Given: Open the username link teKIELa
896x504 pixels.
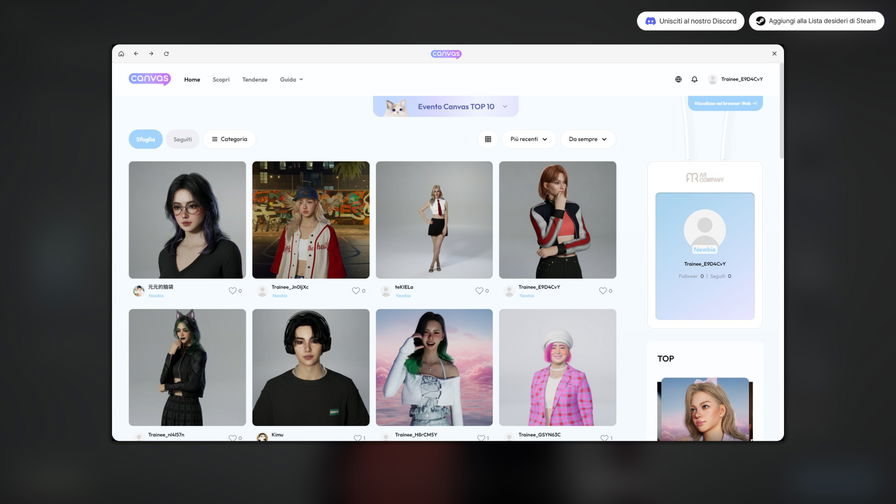Looking at the screenshot, I should tap(404, 287).
